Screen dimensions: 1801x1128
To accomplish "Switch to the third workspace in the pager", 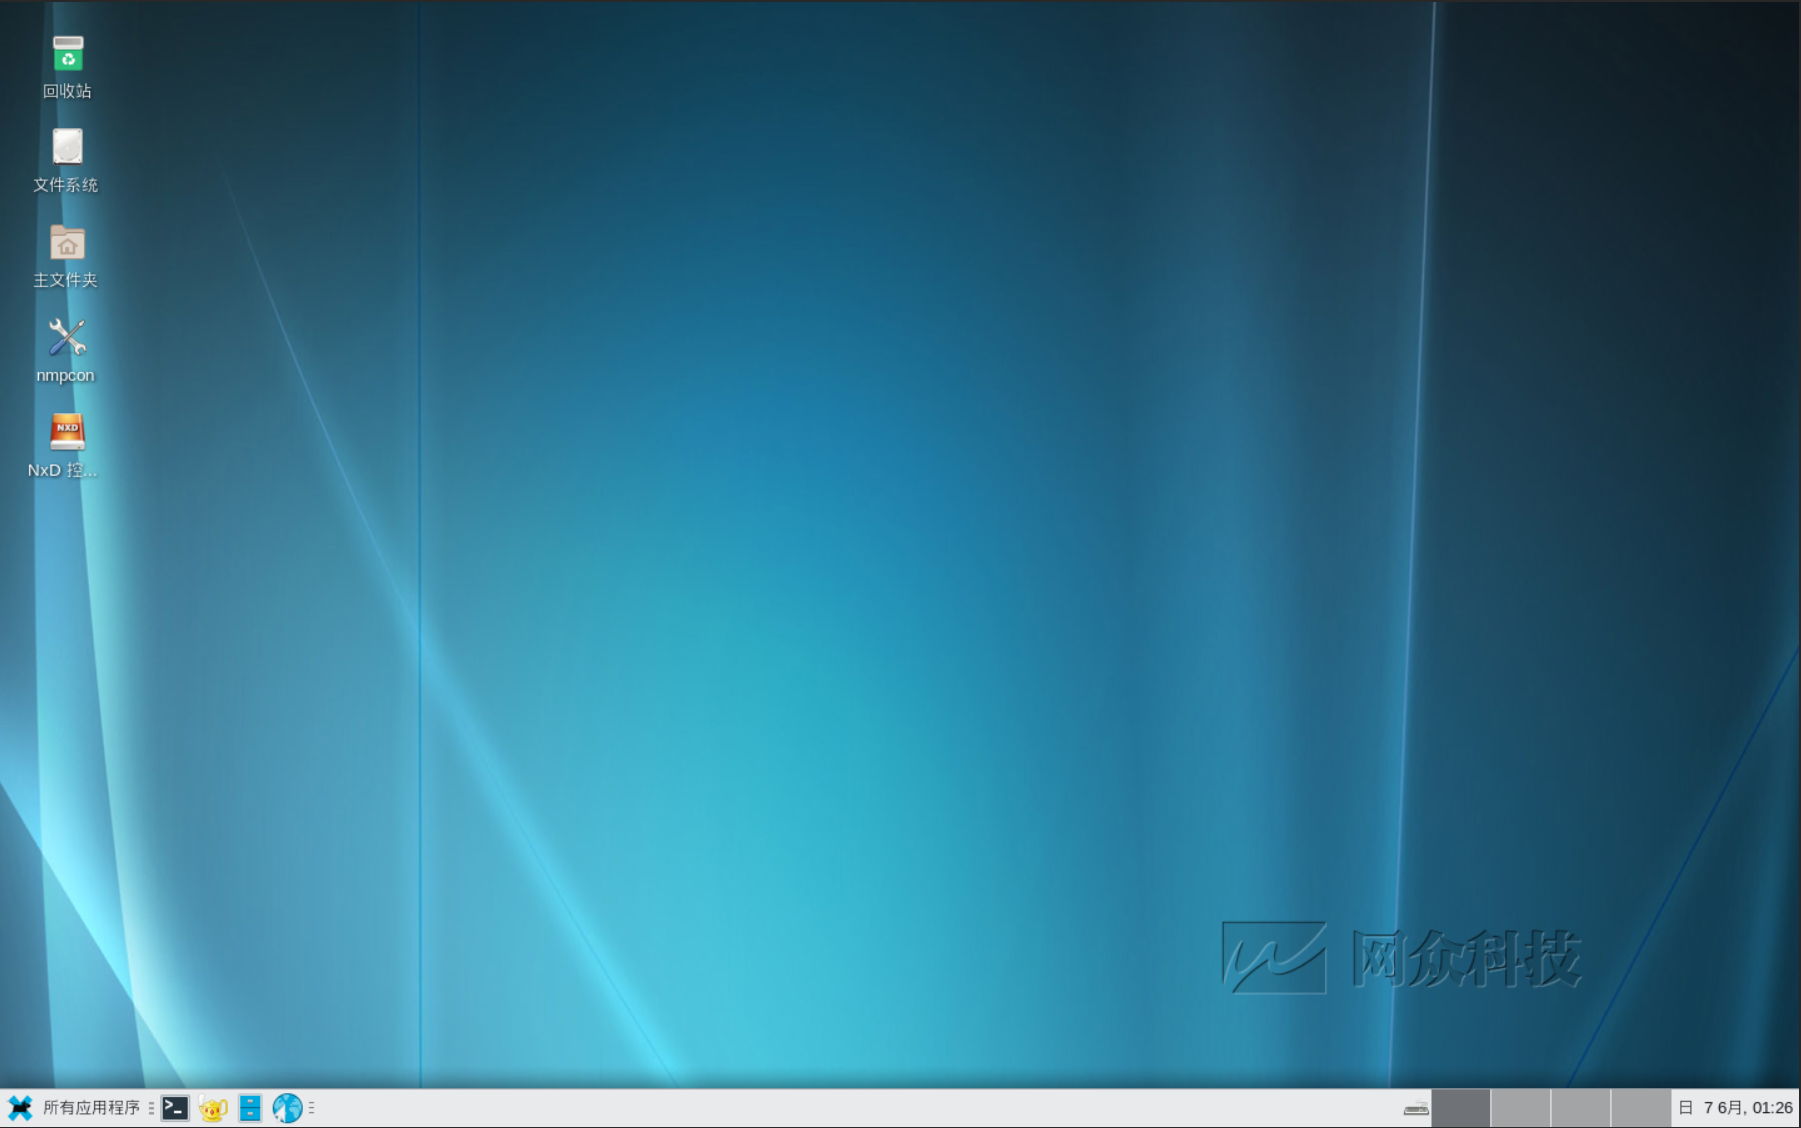I will (x=1581, y=1108).
